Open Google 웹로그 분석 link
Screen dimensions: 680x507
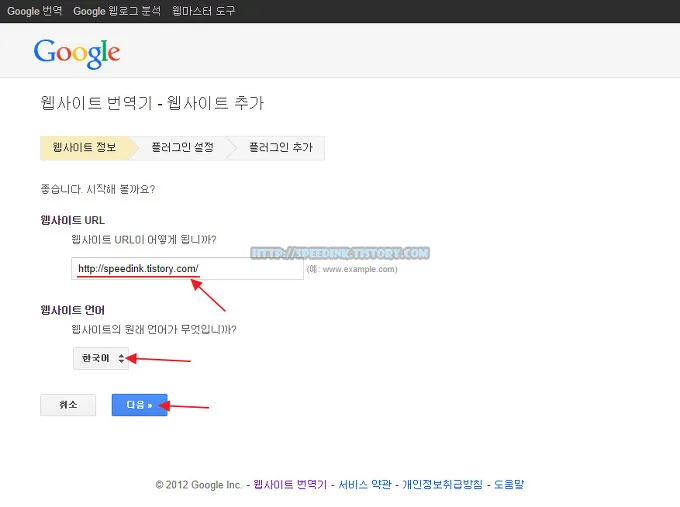tap(117, 11)
